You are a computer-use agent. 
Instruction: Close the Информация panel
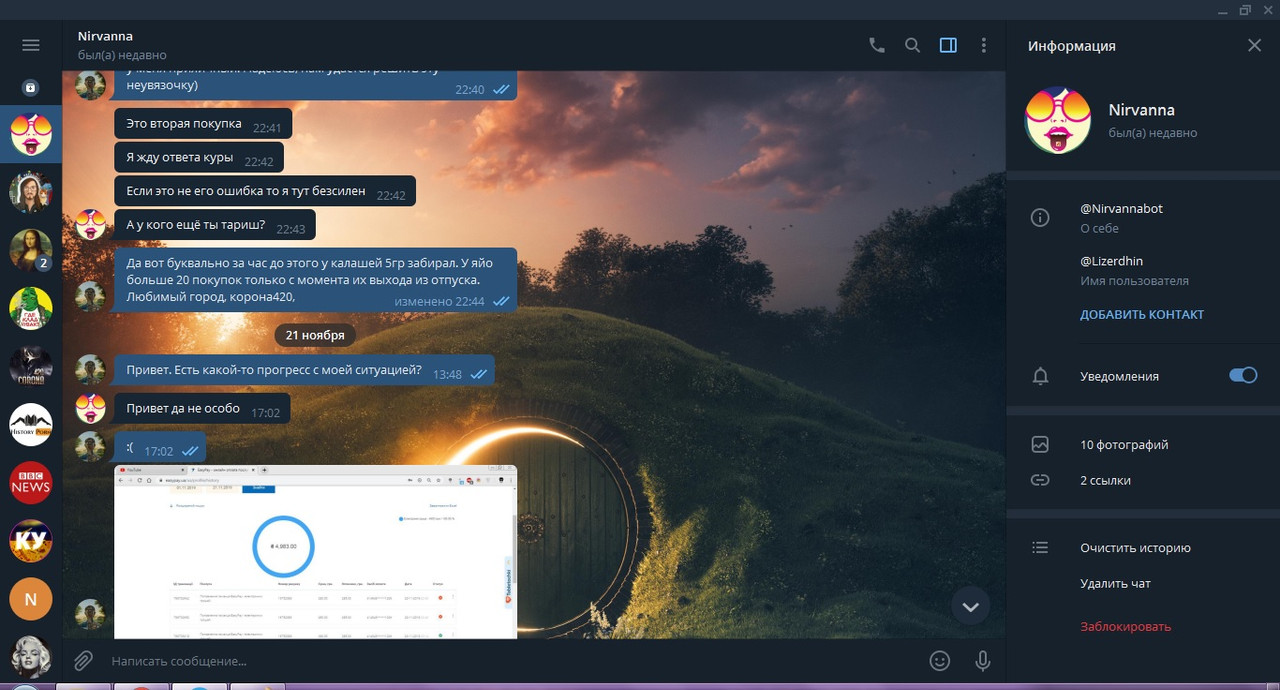pos(1255,45)
